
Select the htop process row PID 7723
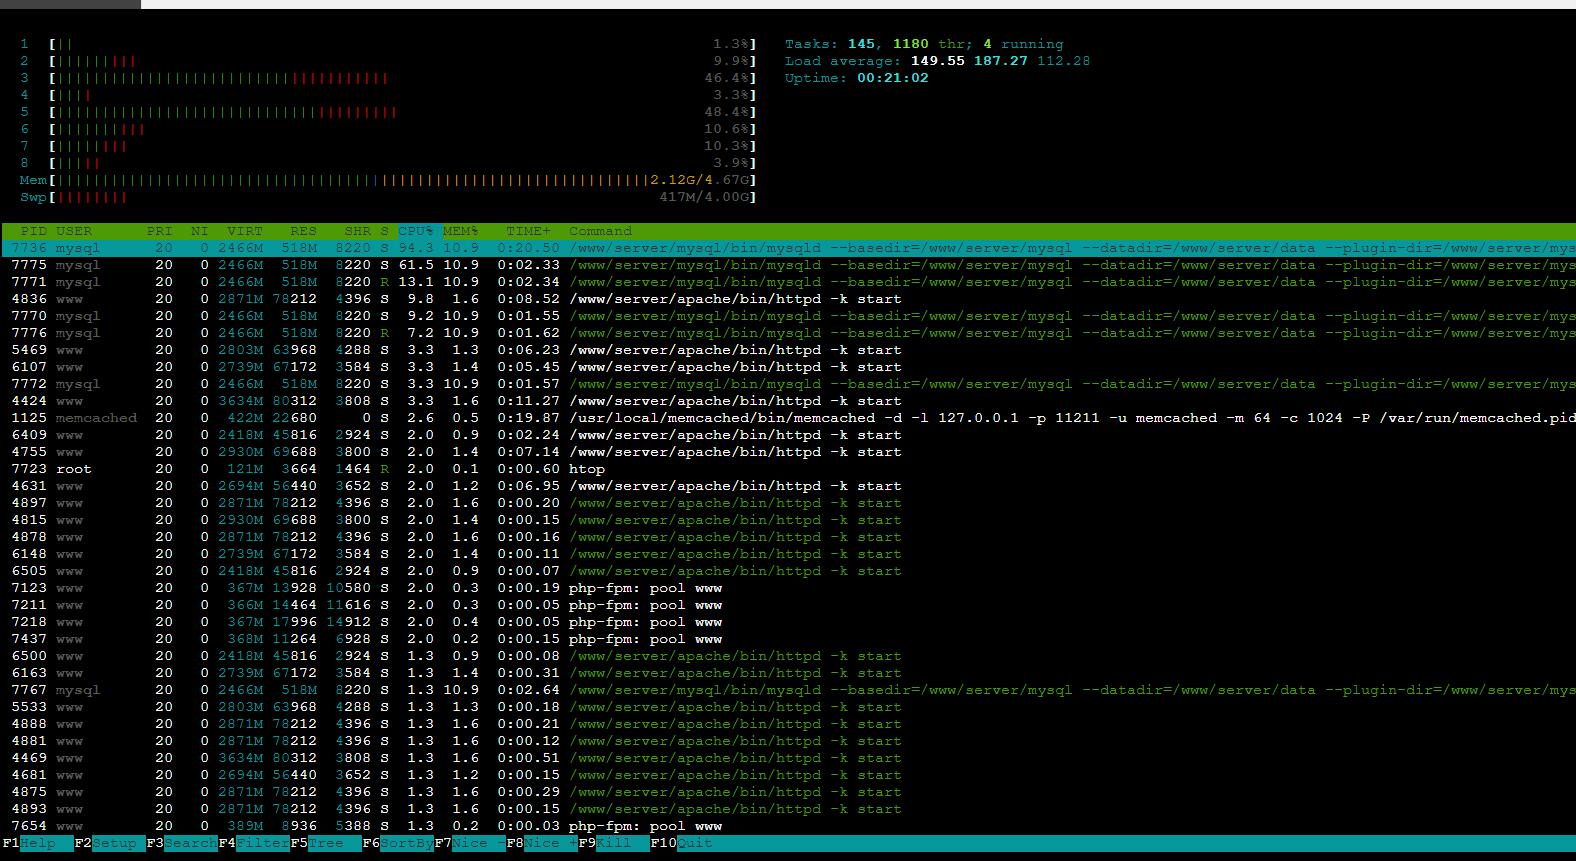pos(788,469)
